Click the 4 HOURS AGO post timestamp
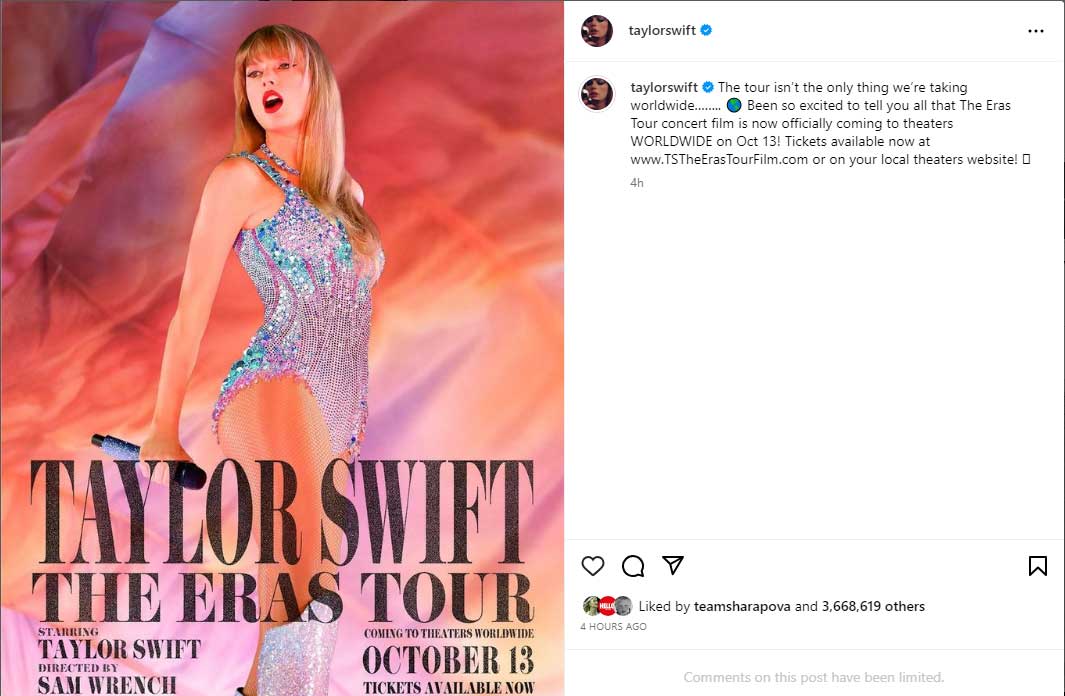This screenshot has width=1065, height=696. pyautogui.click(x=613, y=627)
